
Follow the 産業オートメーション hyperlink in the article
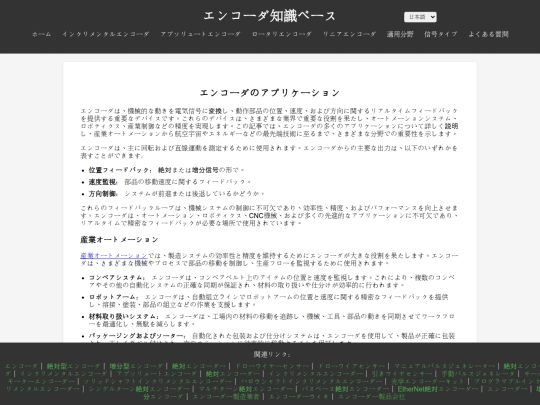click(114, 256)
